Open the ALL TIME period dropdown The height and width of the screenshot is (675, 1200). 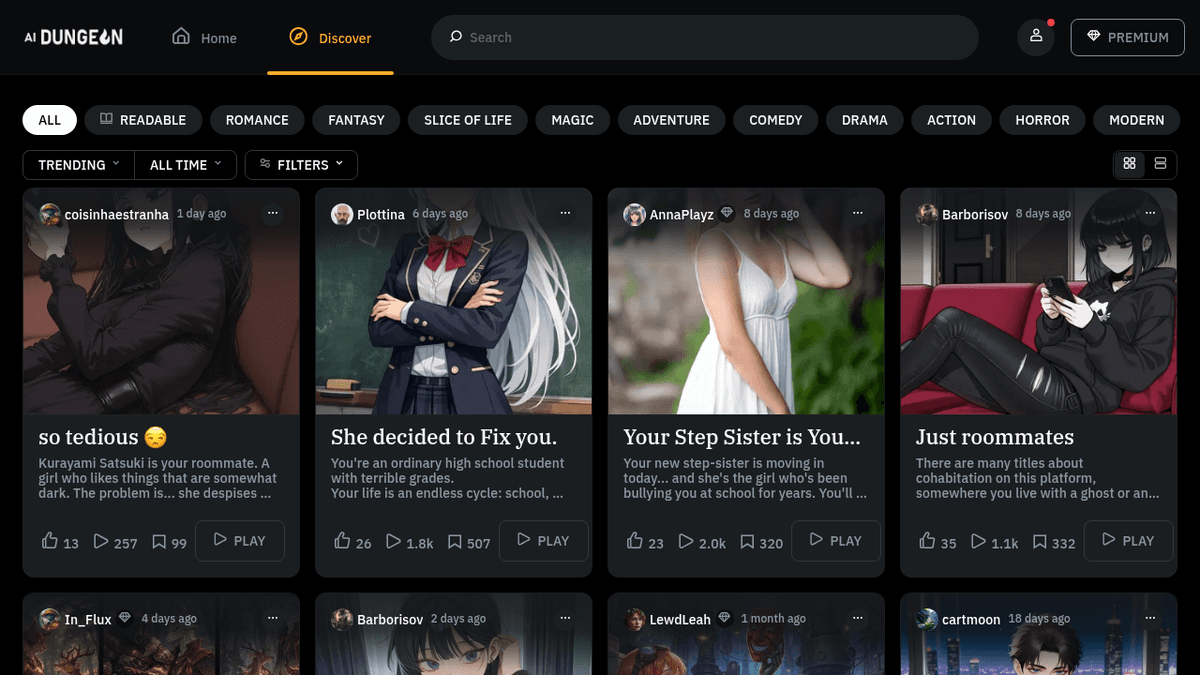[185, 165]
